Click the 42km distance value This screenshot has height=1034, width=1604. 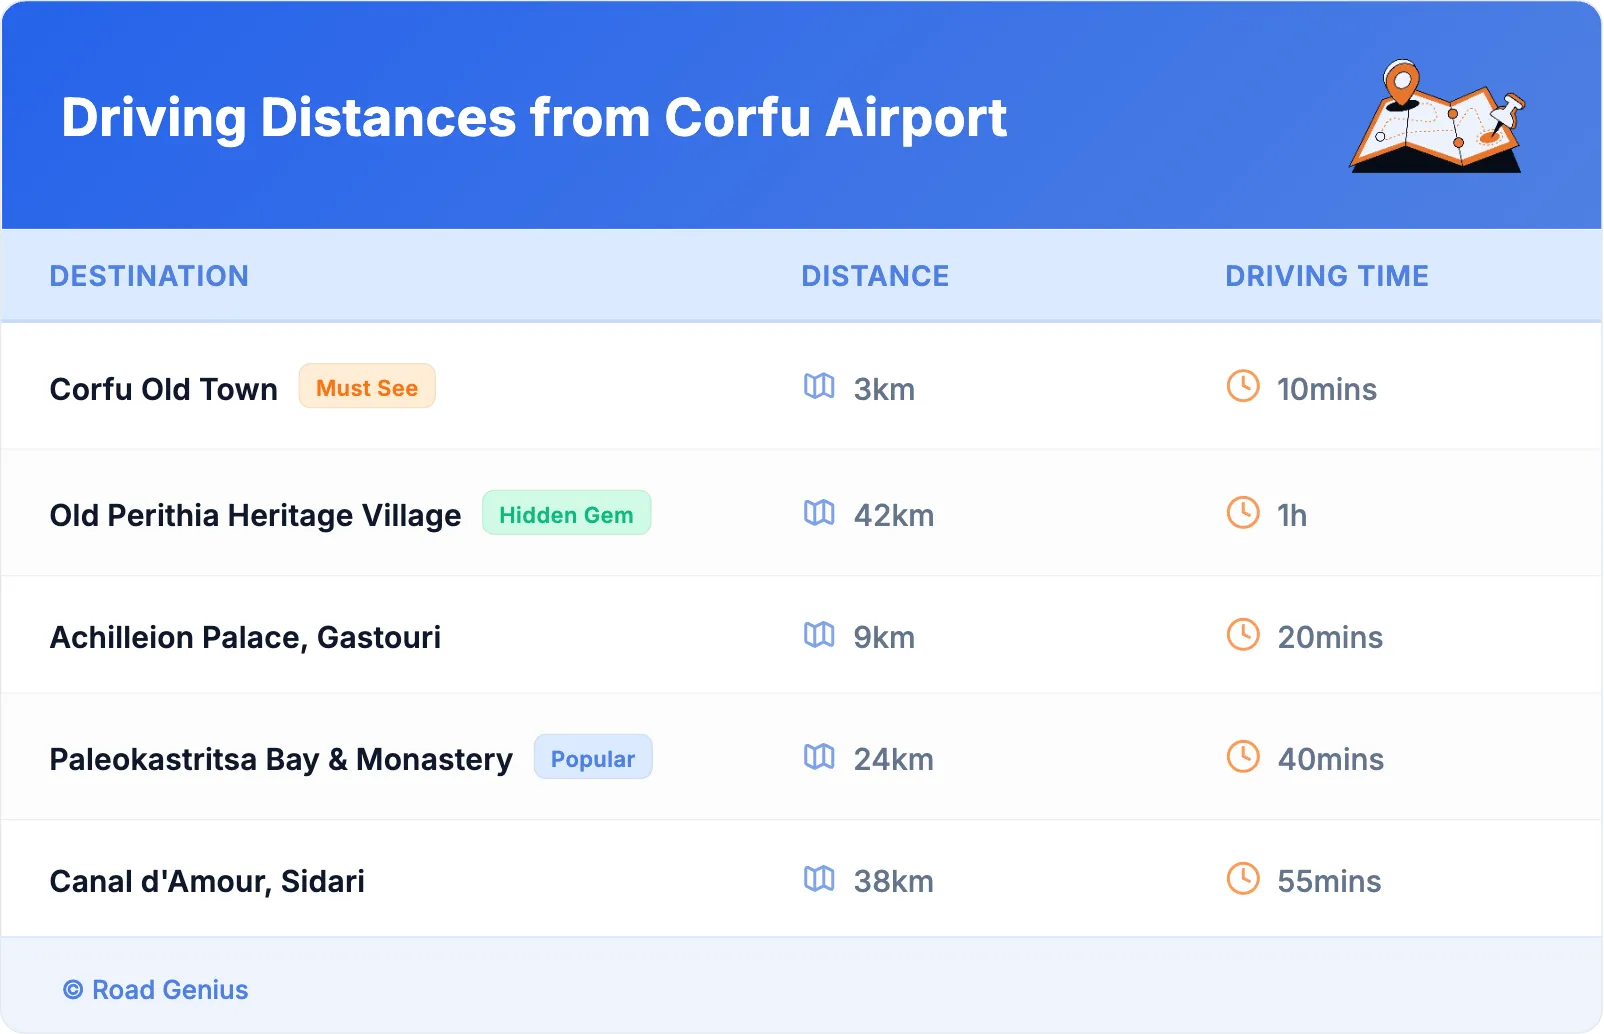click(x=894, y=515)
